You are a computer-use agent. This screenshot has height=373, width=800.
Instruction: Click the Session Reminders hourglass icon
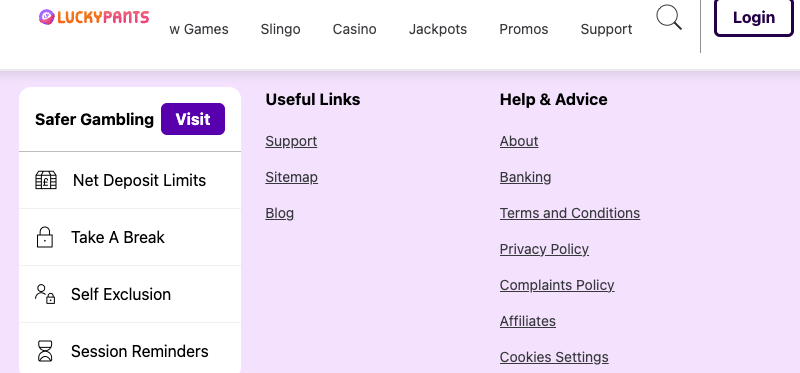45,351
